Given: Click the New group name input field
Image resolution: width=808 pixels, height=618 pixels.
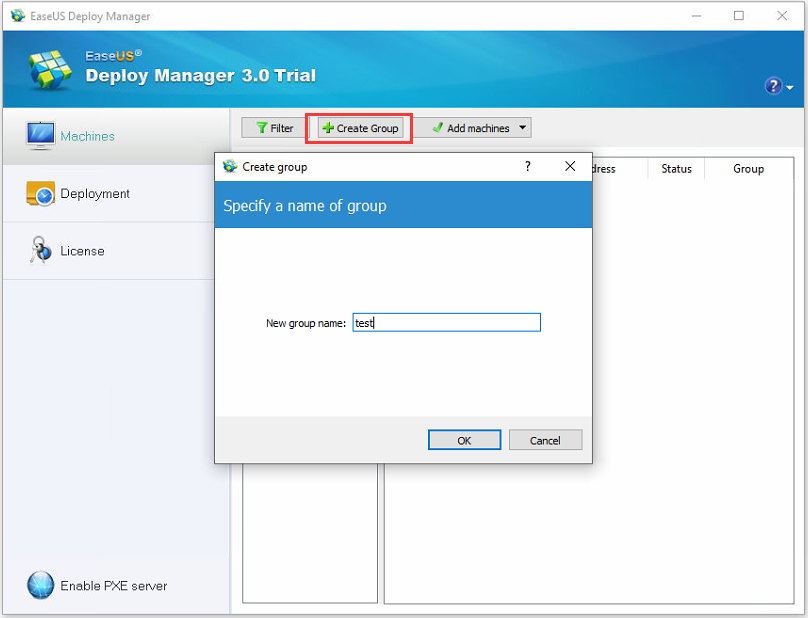Looking at the screenshot, I should tap(446, 323).
